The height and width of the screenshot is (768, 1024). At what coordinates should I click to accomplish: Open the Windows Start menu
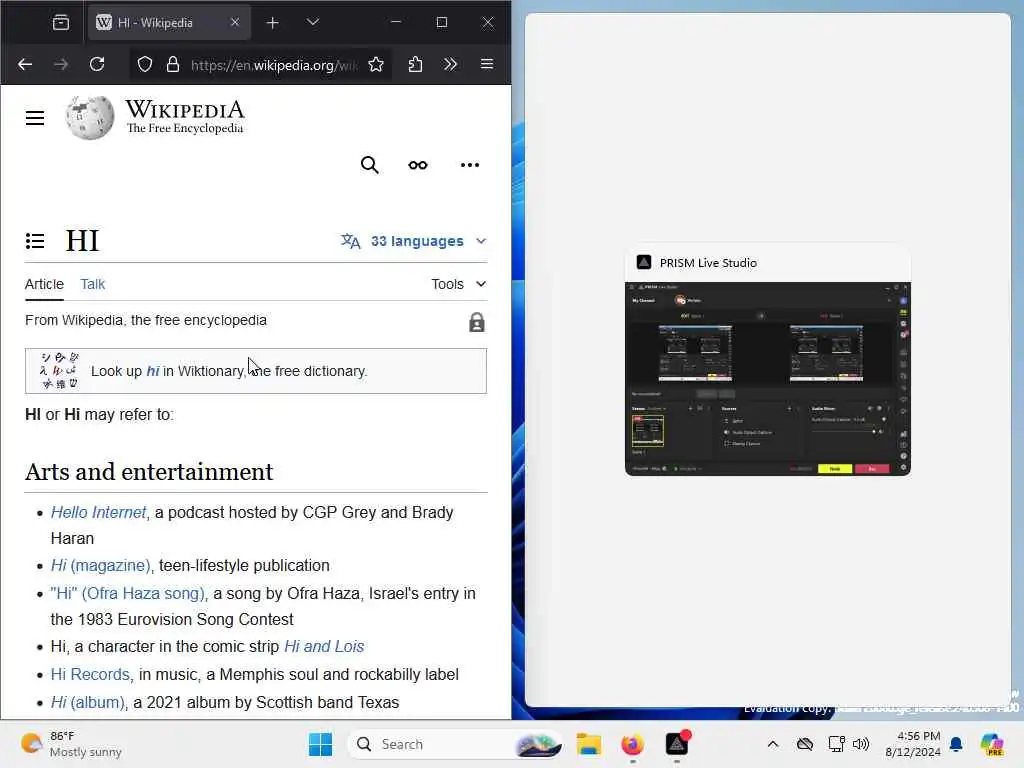point(320,744)
